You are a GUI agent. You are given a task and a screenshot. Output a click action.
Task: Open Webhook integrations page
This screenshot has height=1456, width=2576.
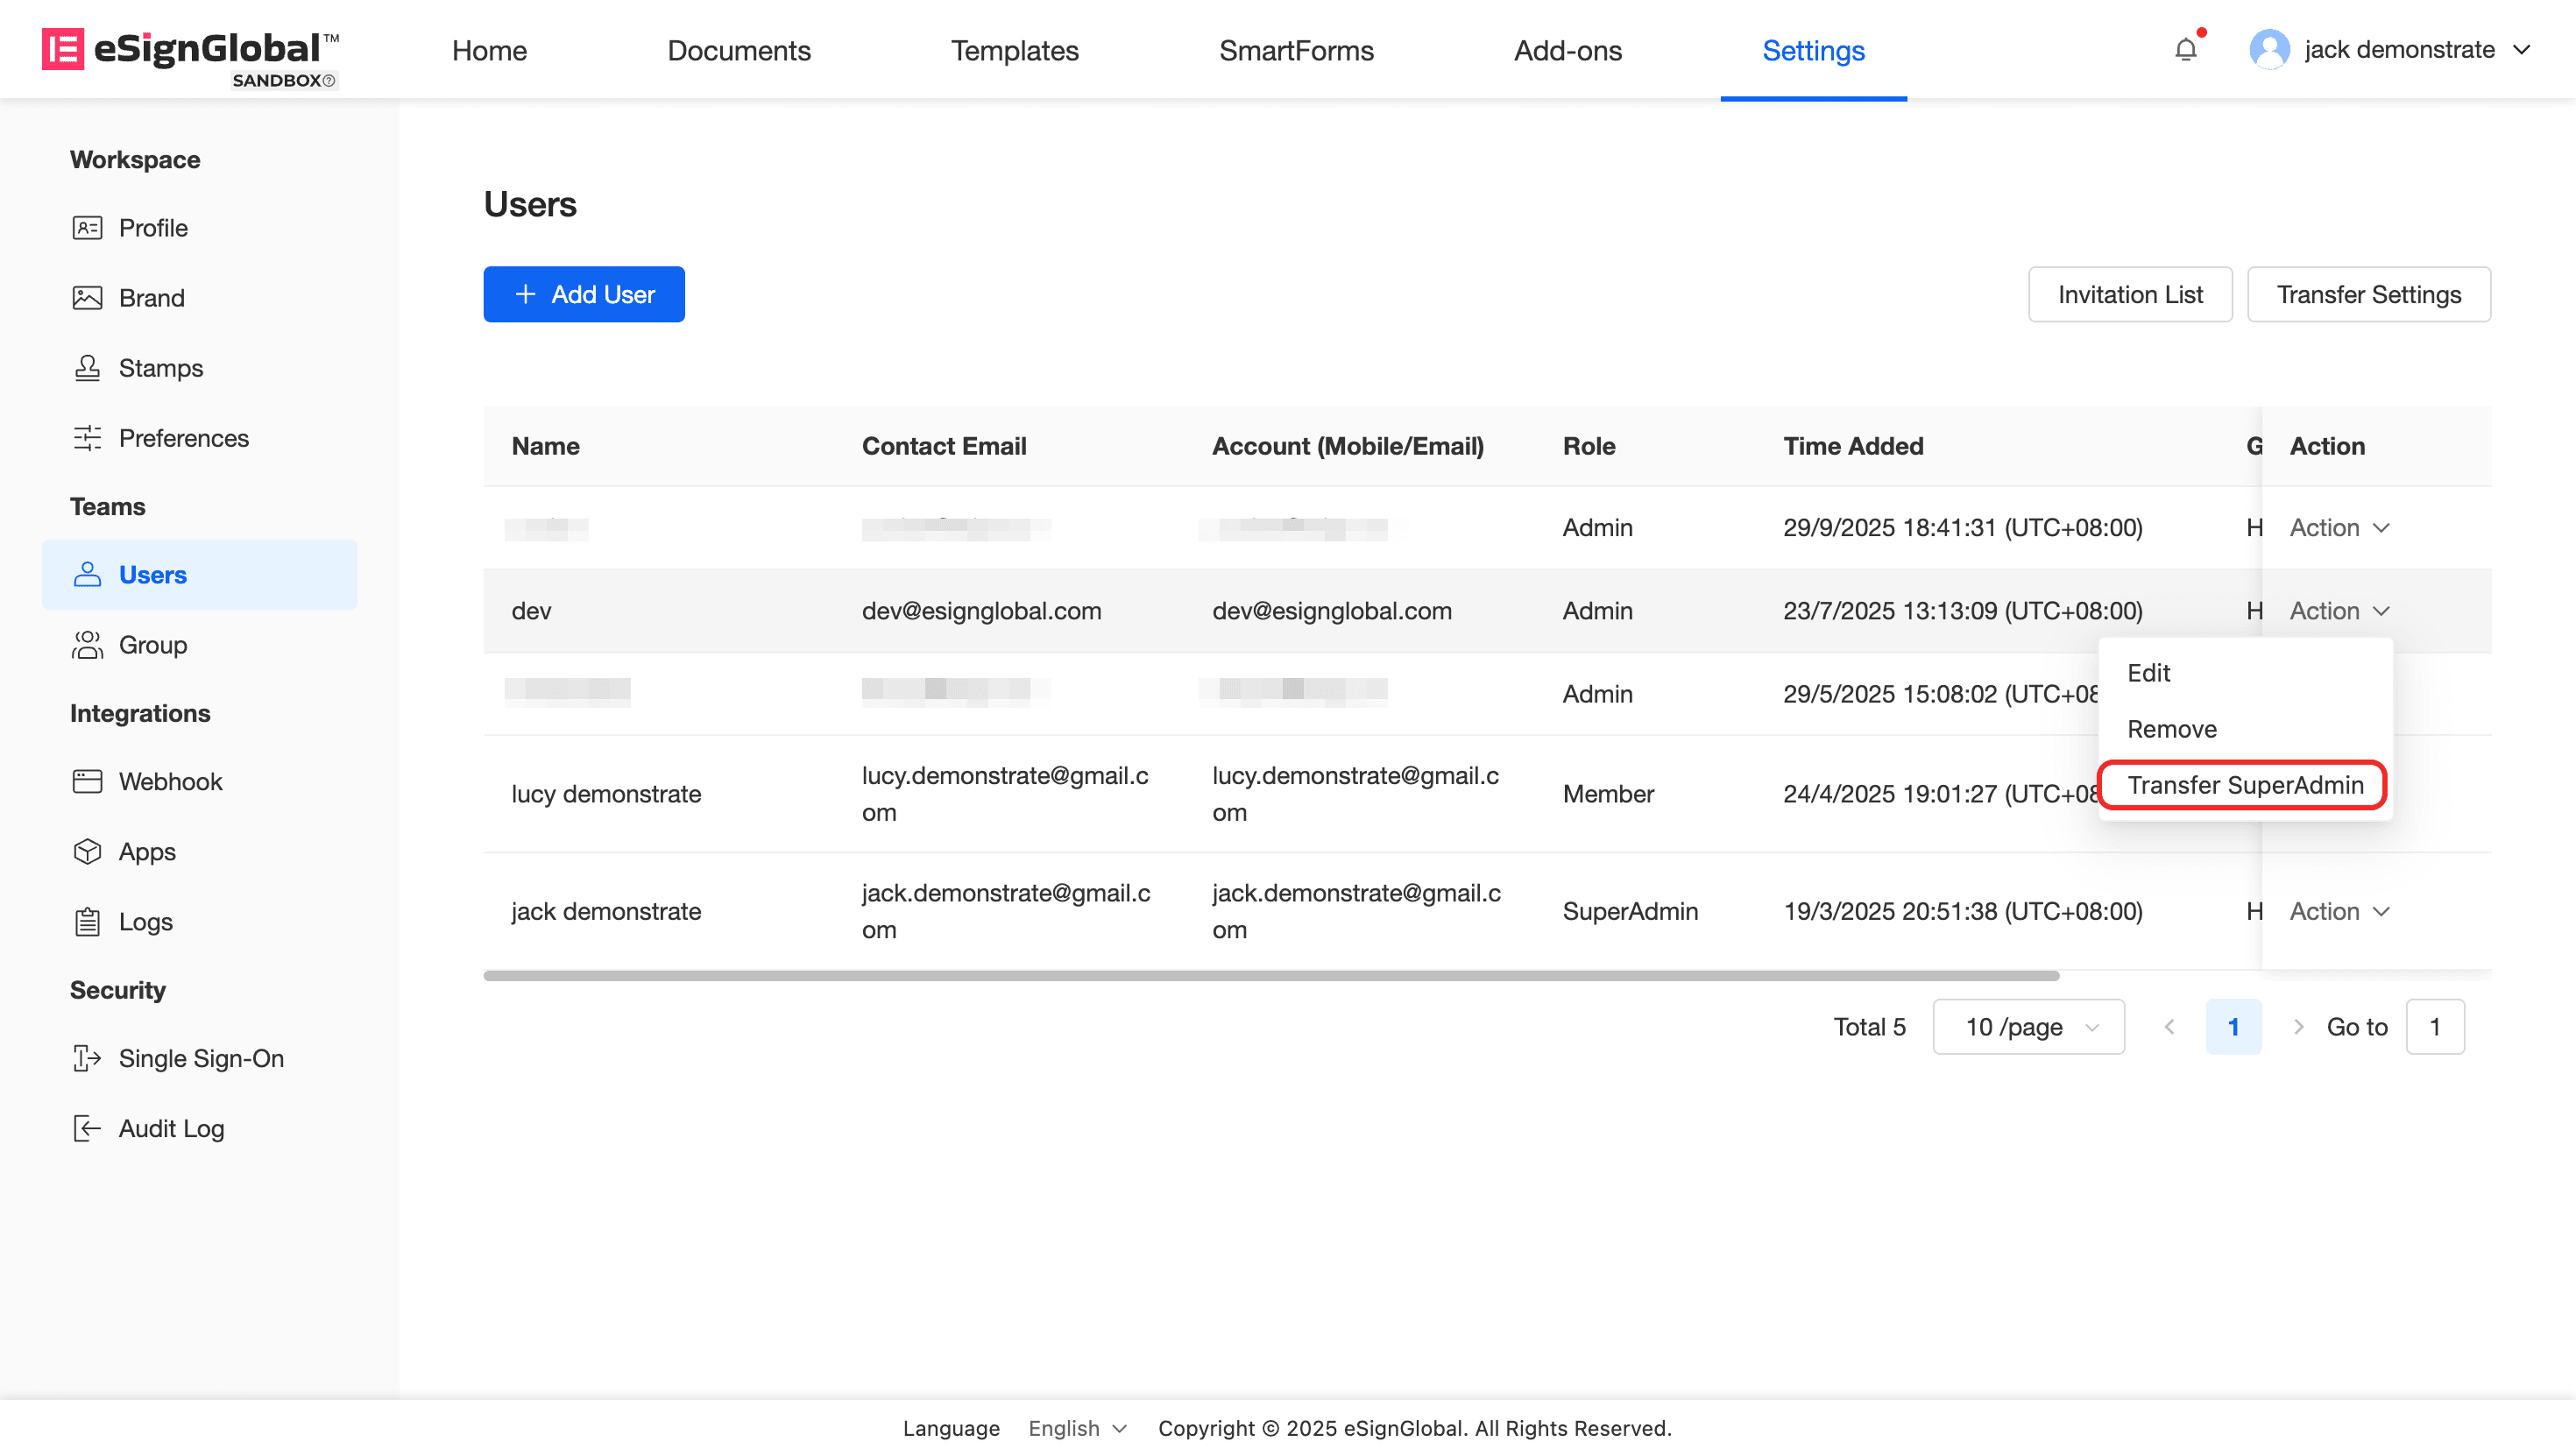click(x=170, y=781)
